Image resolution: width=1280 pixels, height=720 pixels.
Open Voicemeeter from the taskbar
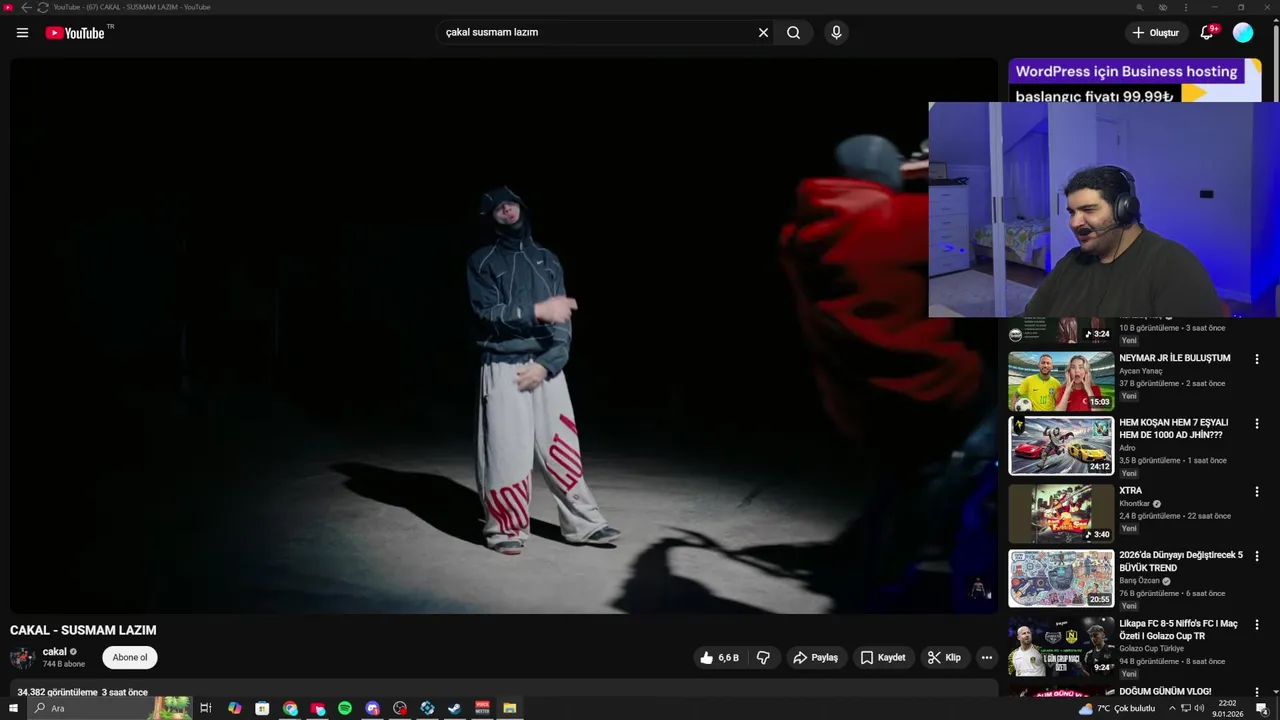[x=482, y=708]
